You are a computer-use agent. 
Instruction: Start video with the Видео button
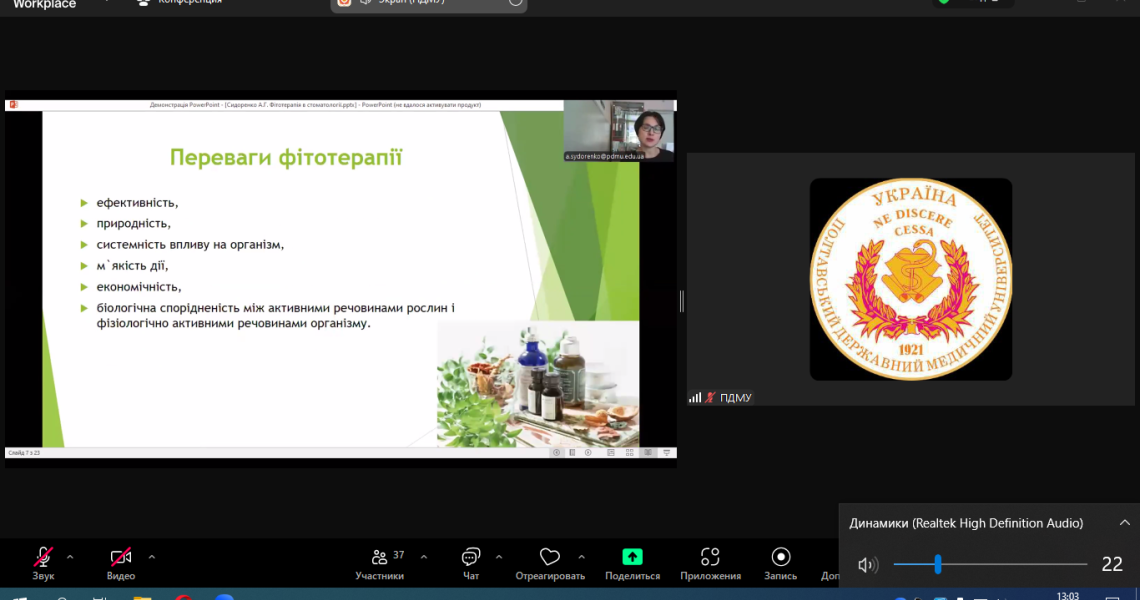[x=121, y=564]
